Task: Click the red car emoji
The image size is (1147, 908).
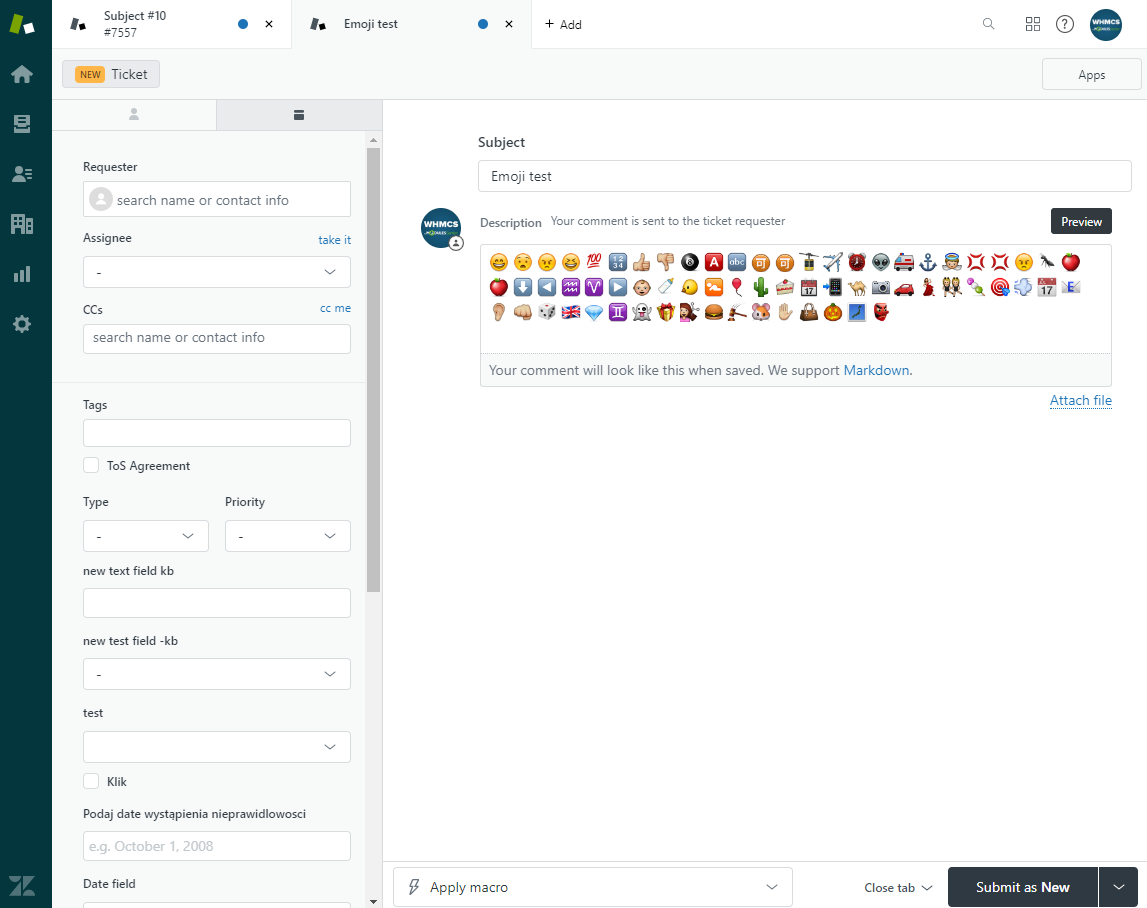Action: (x=904, y=288)
